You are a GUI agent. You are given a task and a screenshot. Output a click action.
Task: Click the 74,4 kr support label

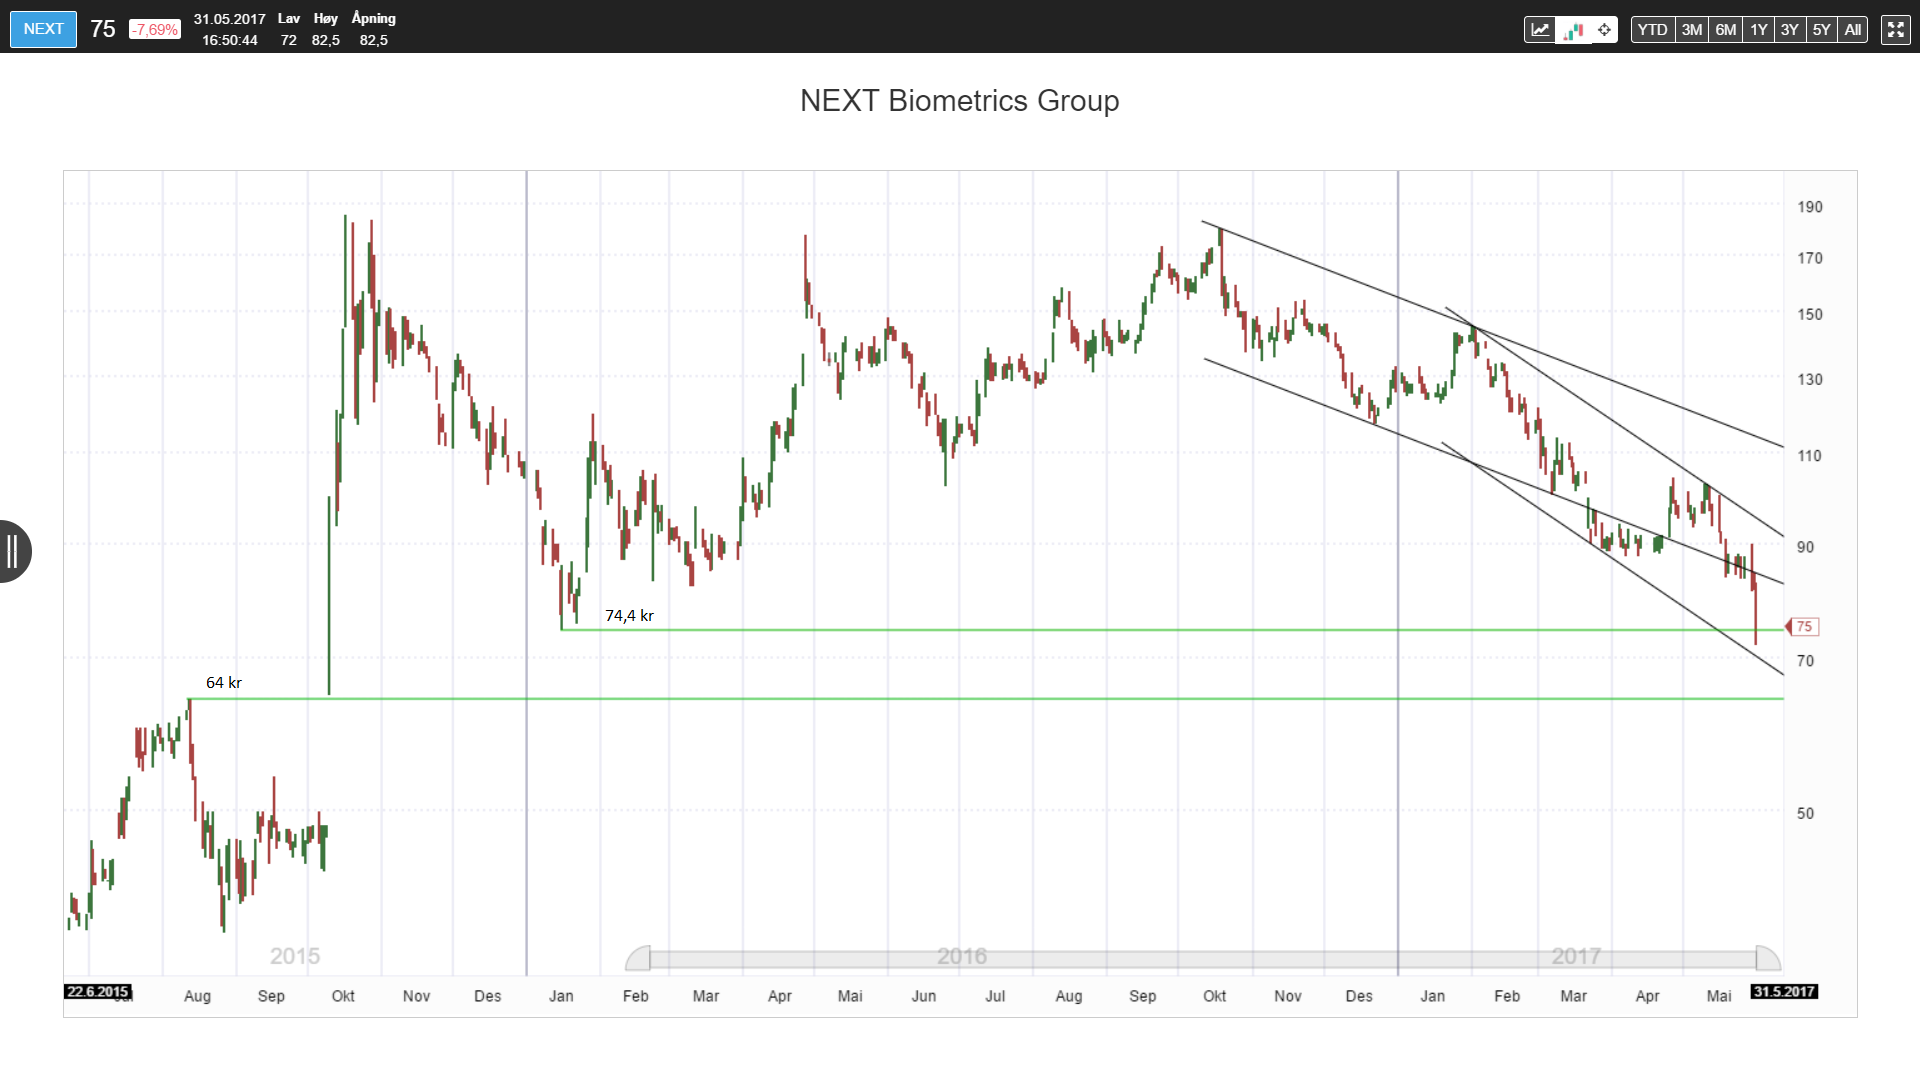coord(629,616)
